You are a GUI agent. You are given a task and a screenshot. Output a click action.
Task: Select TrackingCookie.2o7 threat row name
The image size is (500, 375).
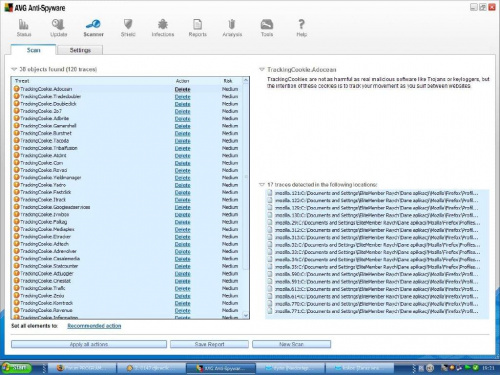click(x=41, y=111)
